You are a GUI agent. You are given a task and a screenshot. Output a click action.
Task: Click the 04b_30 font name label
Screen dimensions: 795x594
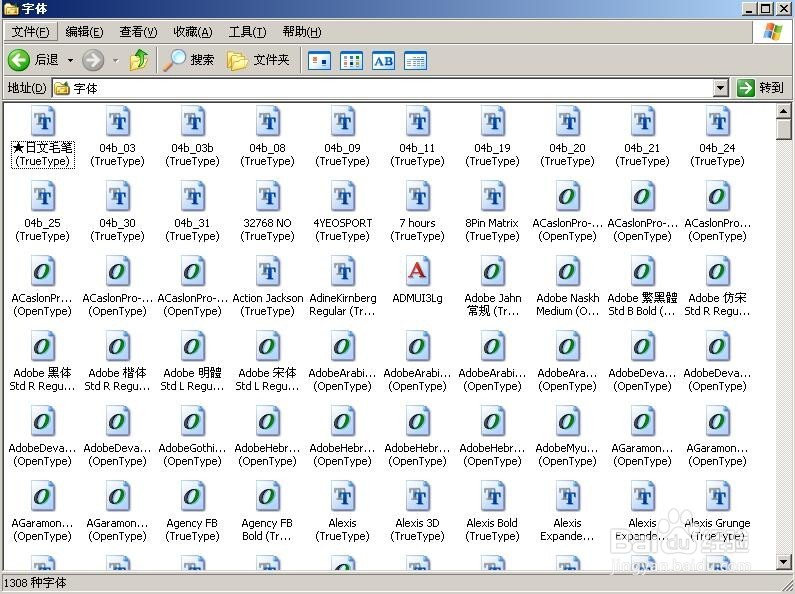[118, 230]
